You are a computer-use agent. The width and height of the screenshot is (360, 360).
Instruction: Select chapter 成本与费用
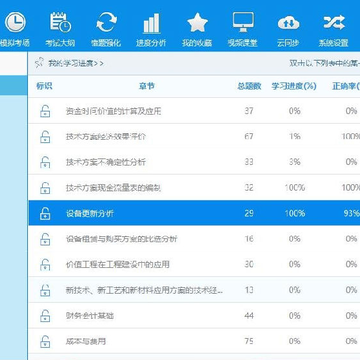click(x=86, y=342)
